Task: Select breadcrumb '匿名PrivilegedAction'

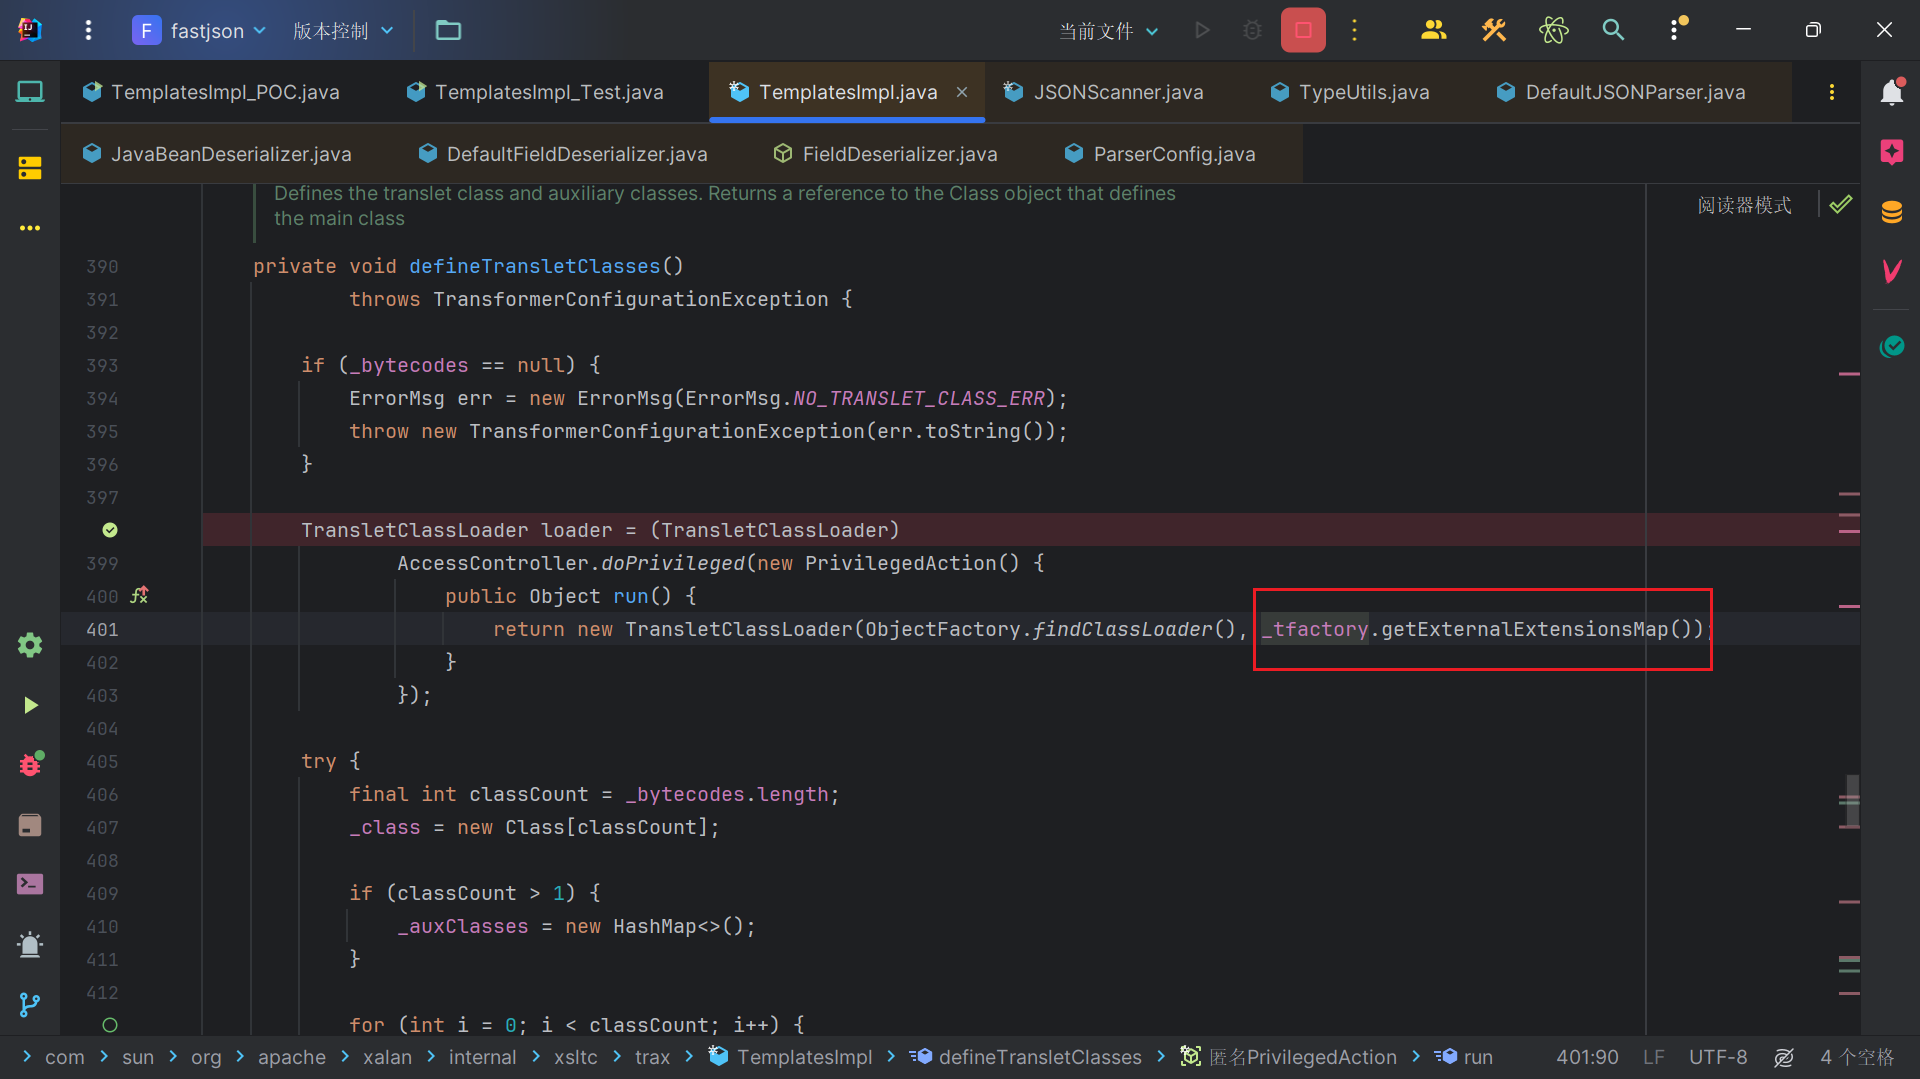Action: tap(1289, 1057)
